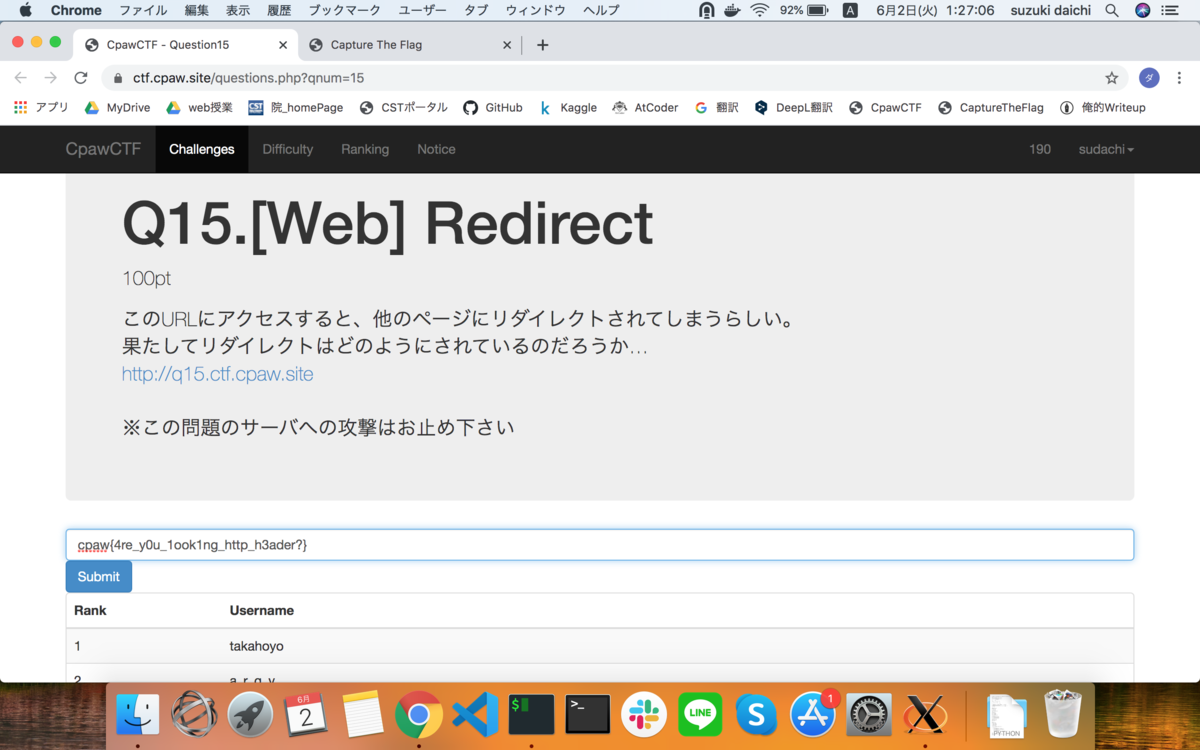Screen dimensions: 1200x750
Task: Open the 院_homePage bookmark
Action: [x=296, y=108]
